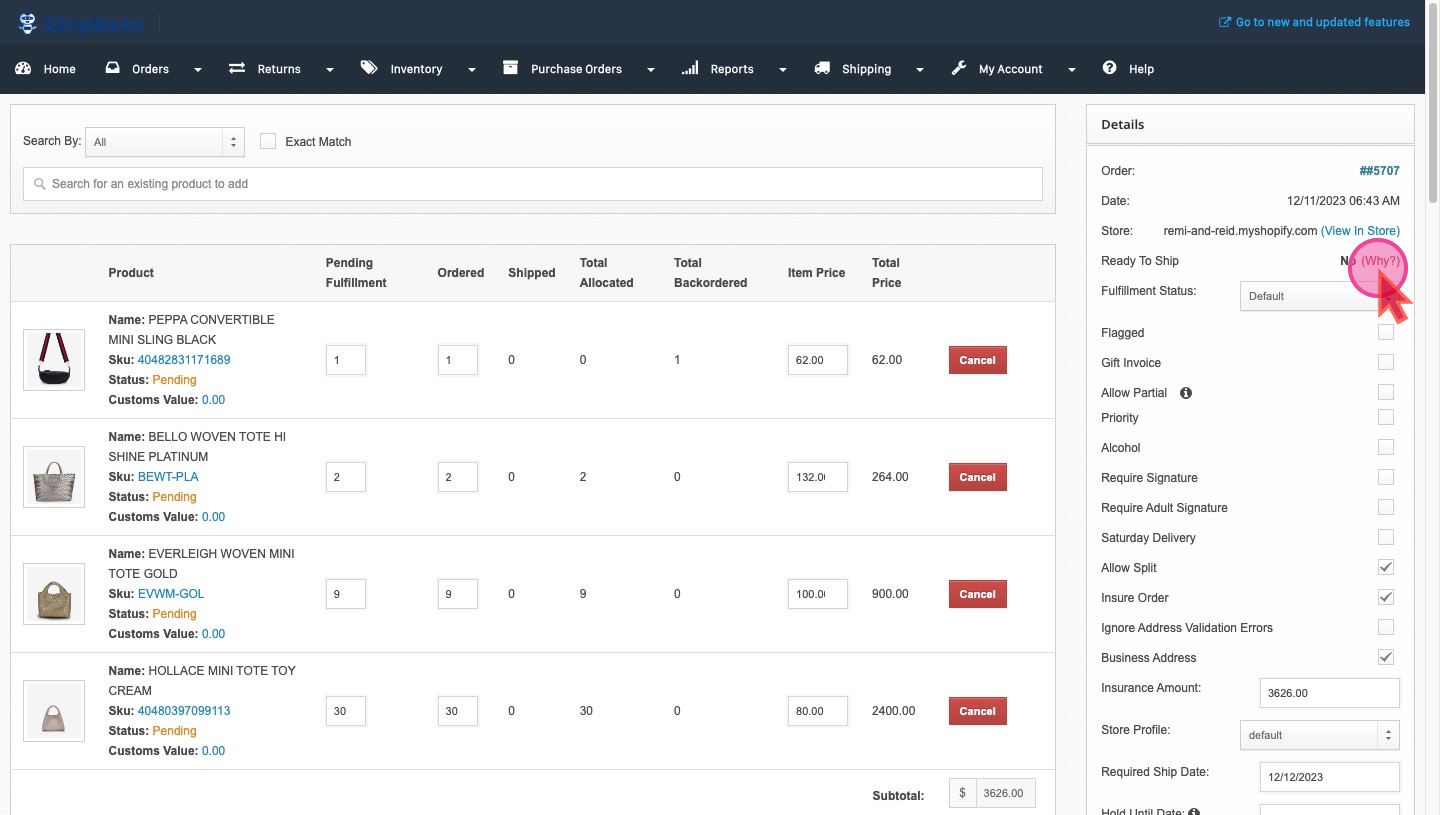1440x815 pixels.
Task: Click the Help question mark icon
Action: 1109,68
